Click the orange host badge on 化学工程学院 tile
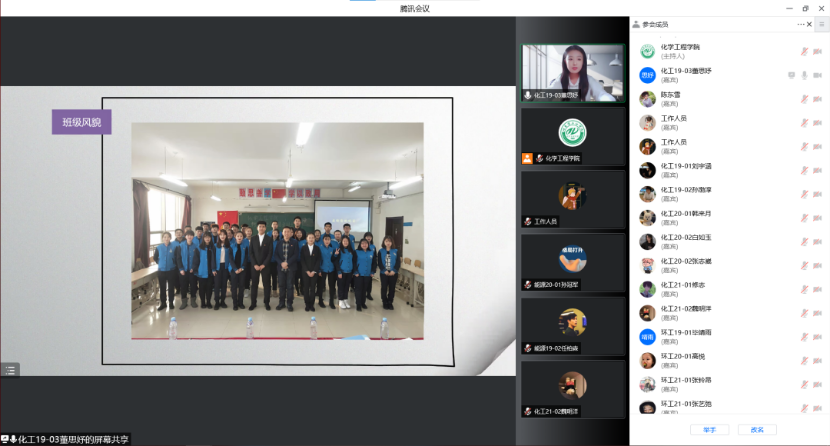 pos(527,158)
